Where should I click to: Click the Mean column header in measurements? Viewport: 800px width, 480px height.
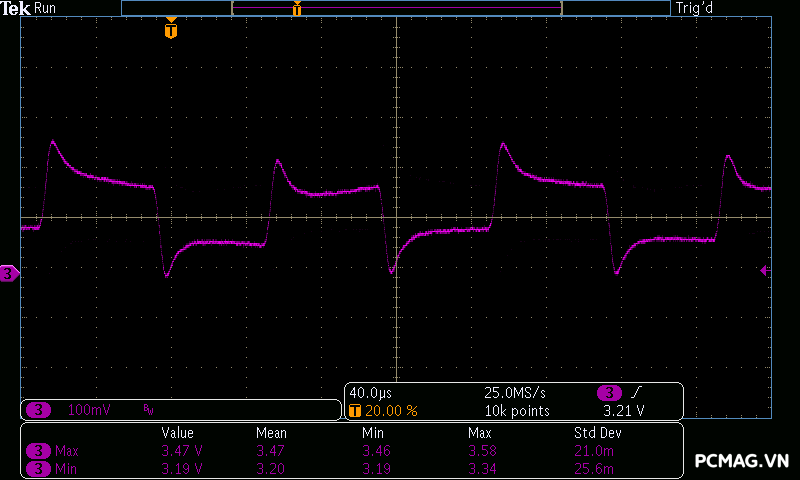point(271,433)
